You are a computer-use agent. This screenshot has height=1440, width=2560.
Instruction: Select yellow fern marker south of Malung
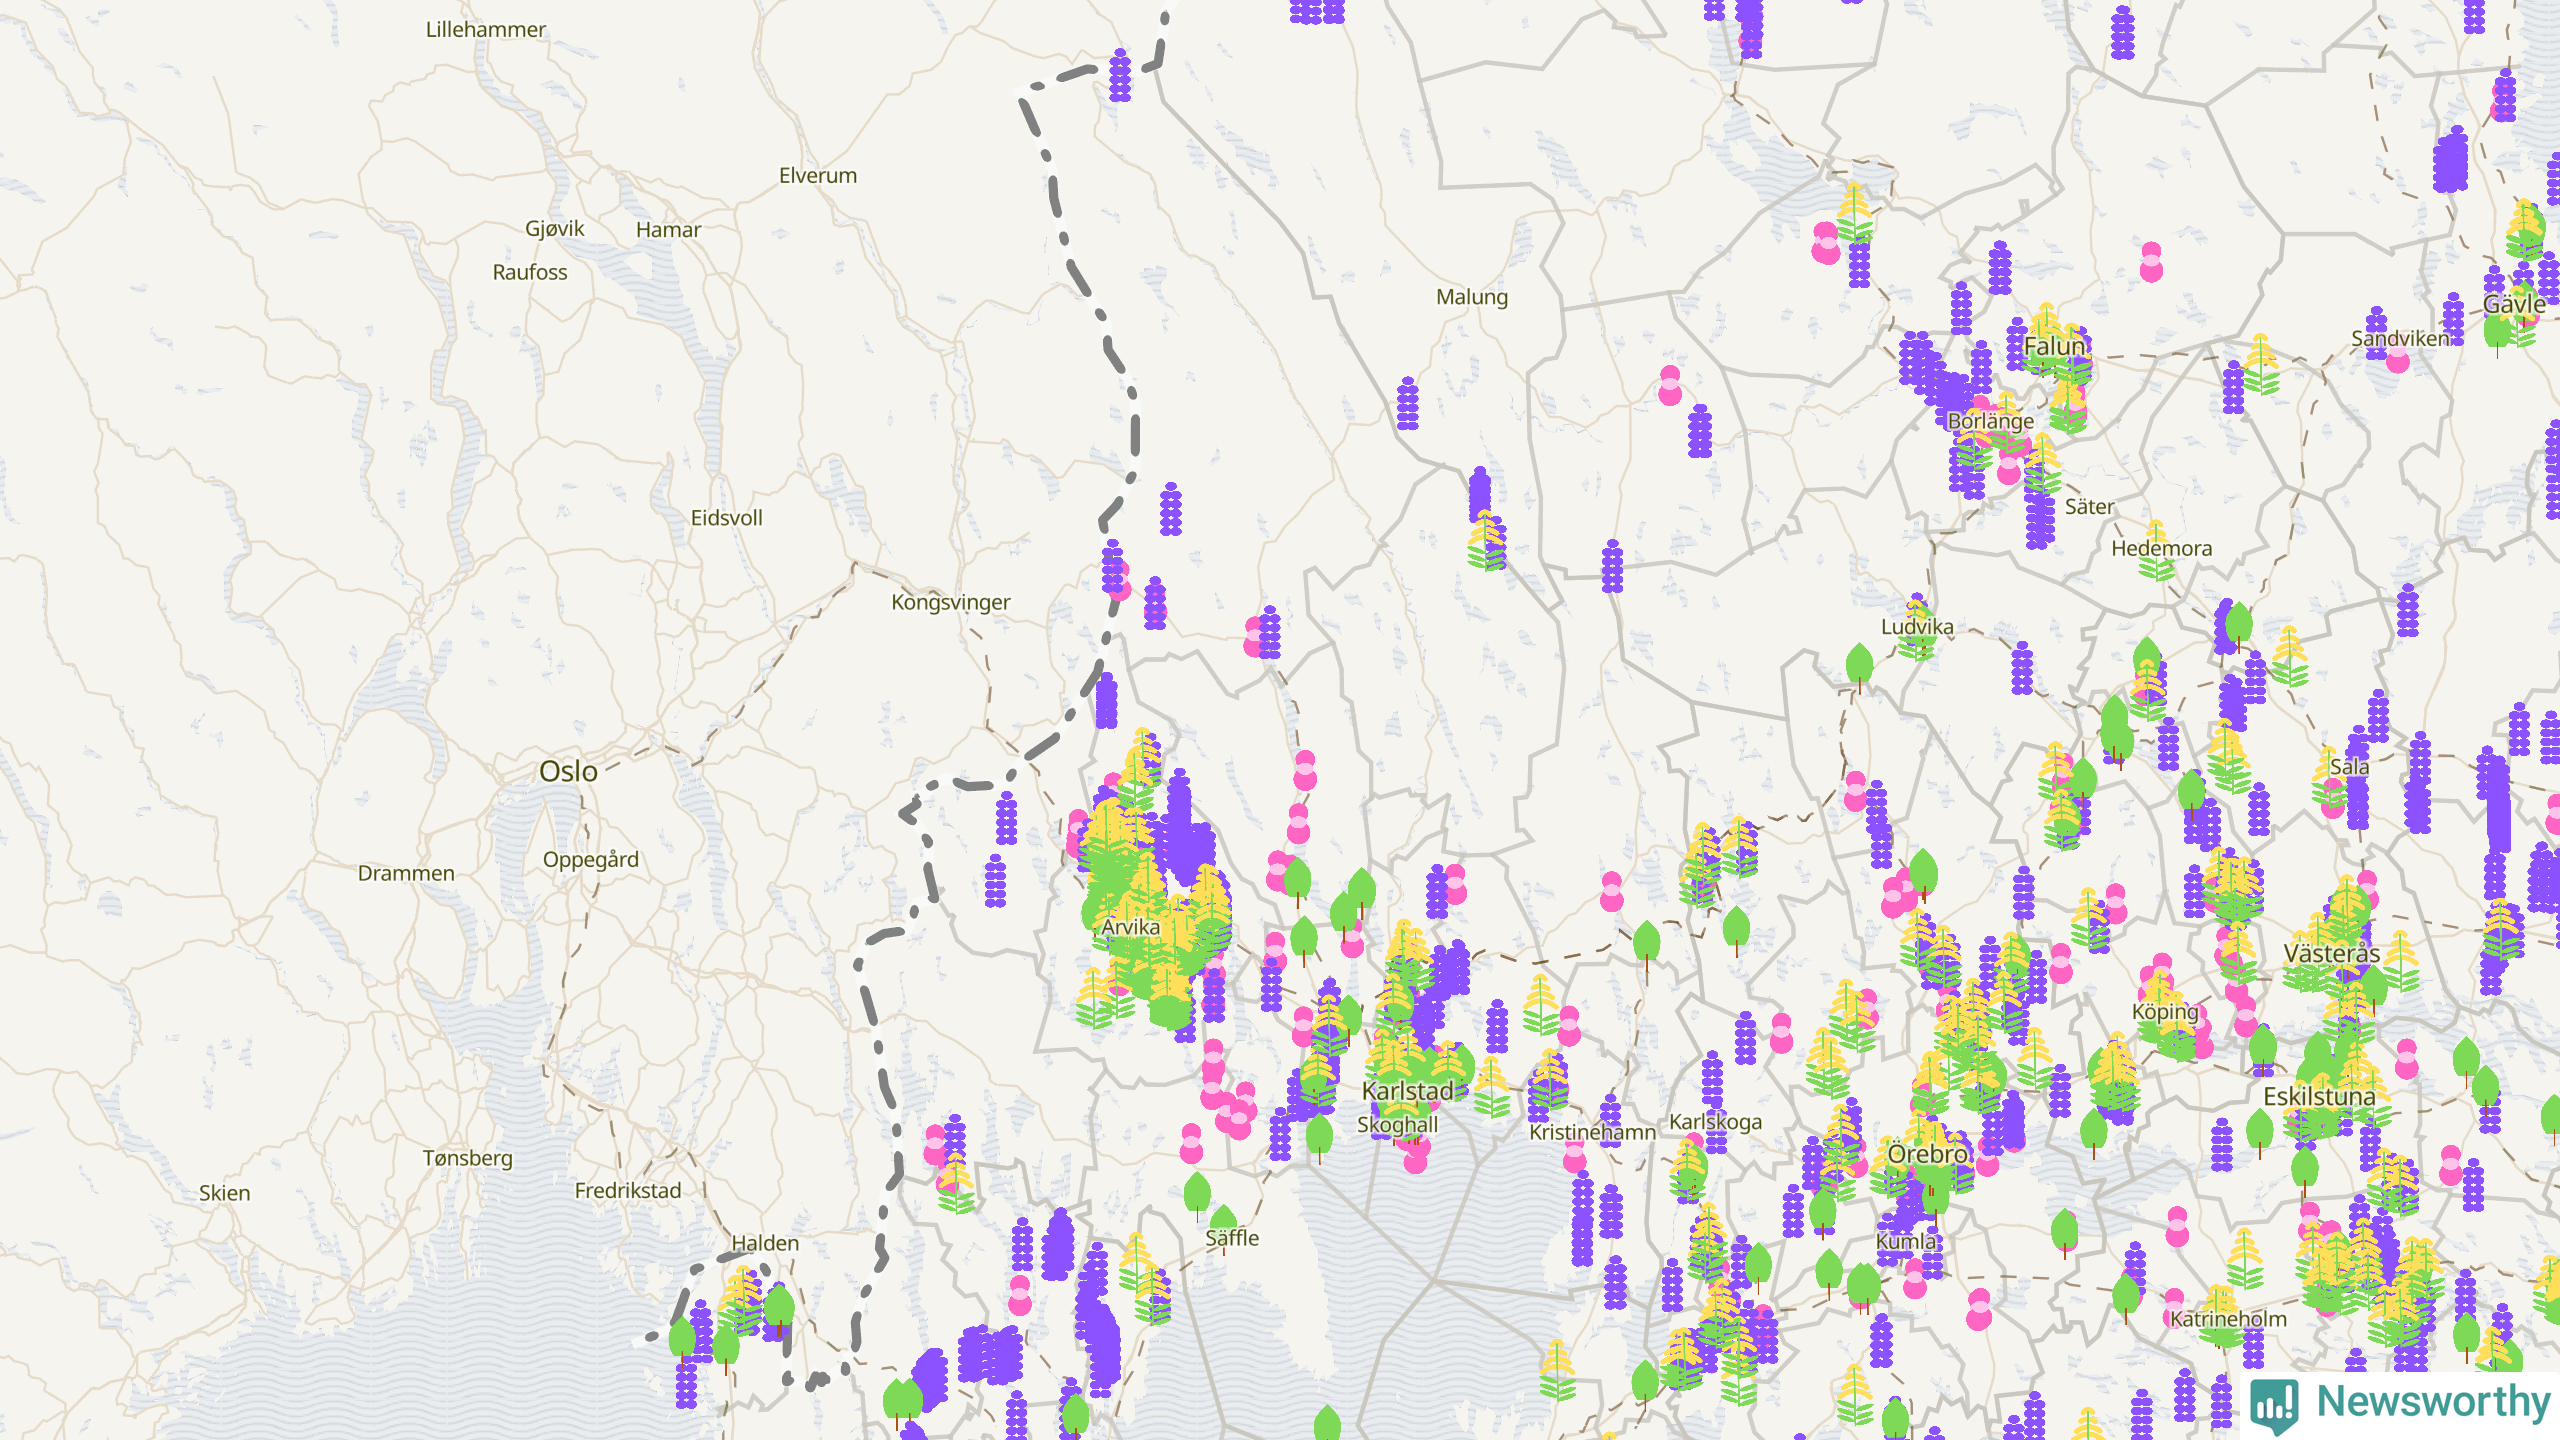point(1486,541)
